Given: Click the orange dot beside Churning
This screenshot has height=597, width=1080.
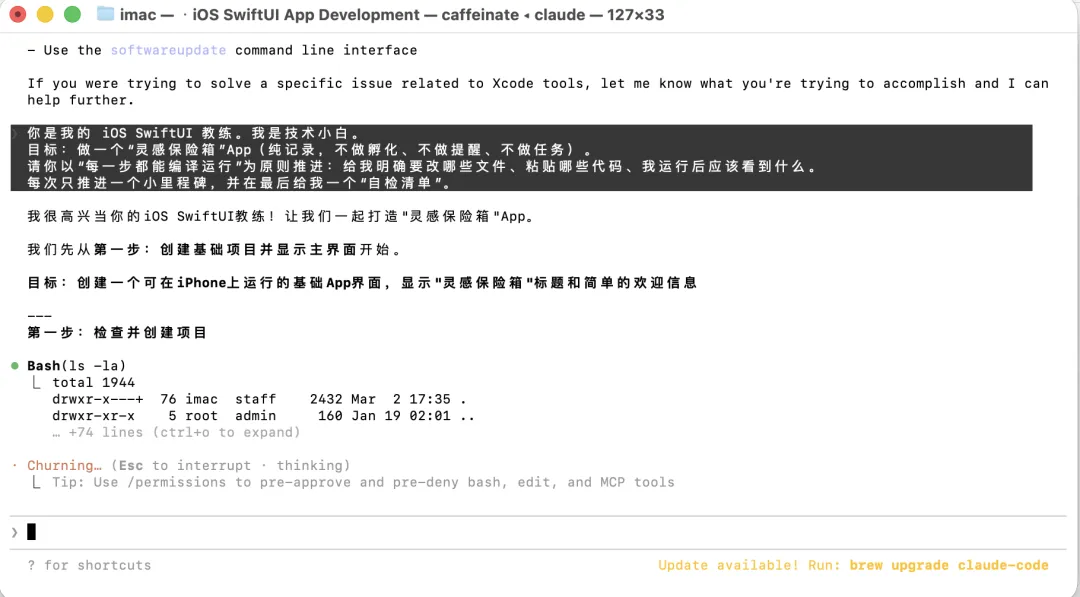Looking at the screenshot, I should point(14,465).
